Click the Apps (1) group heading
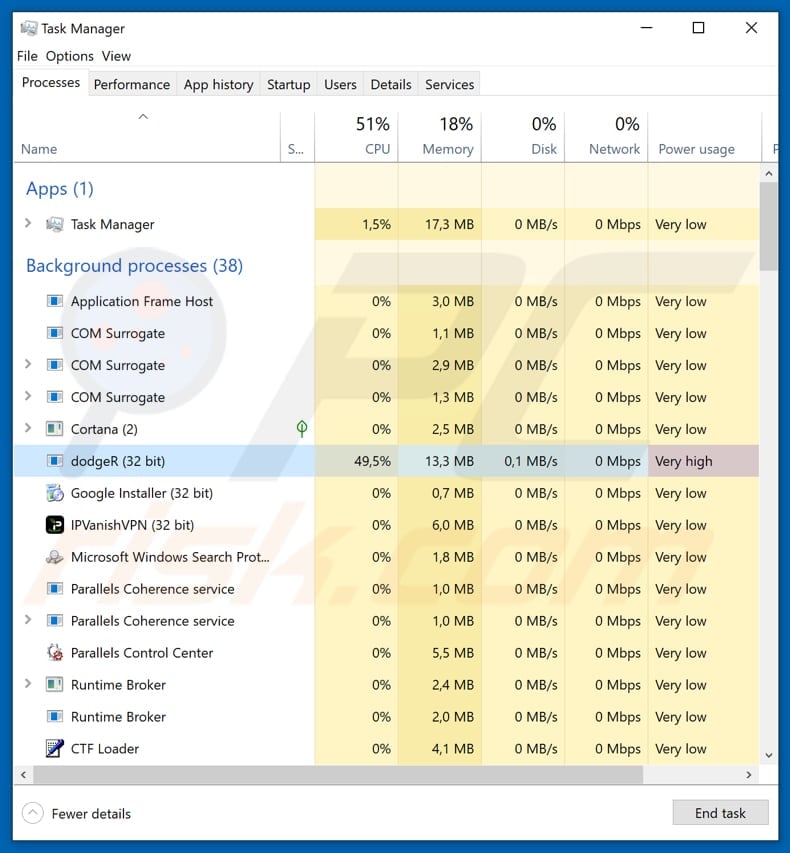 (60, 189)
